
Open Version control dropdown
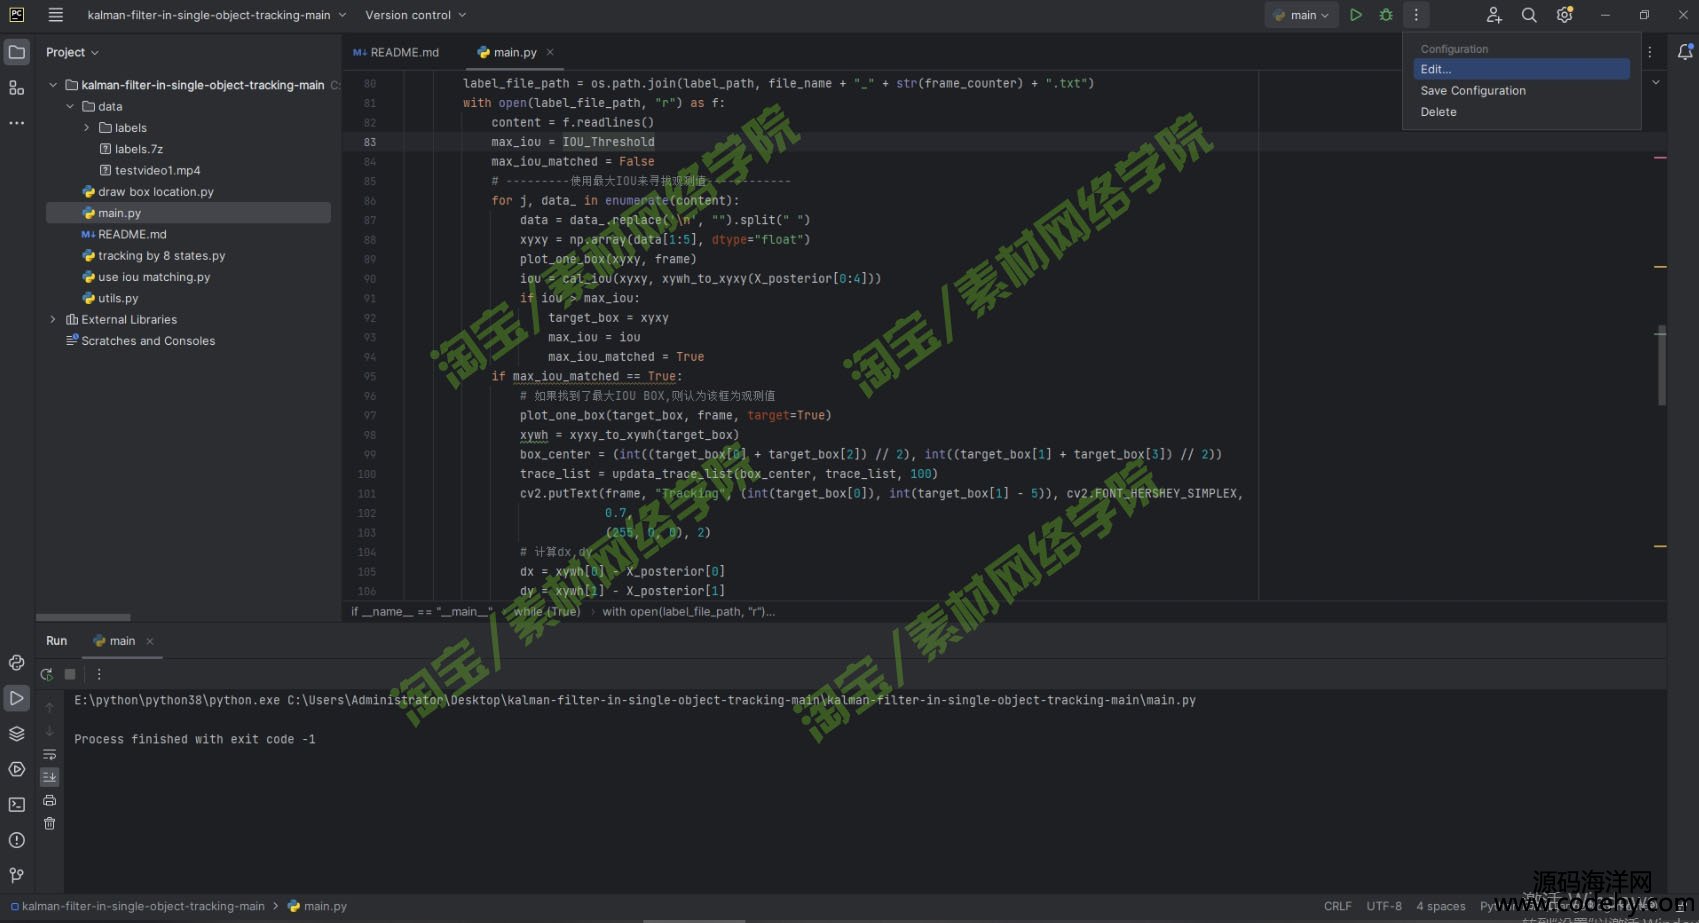tap(415, 15)
